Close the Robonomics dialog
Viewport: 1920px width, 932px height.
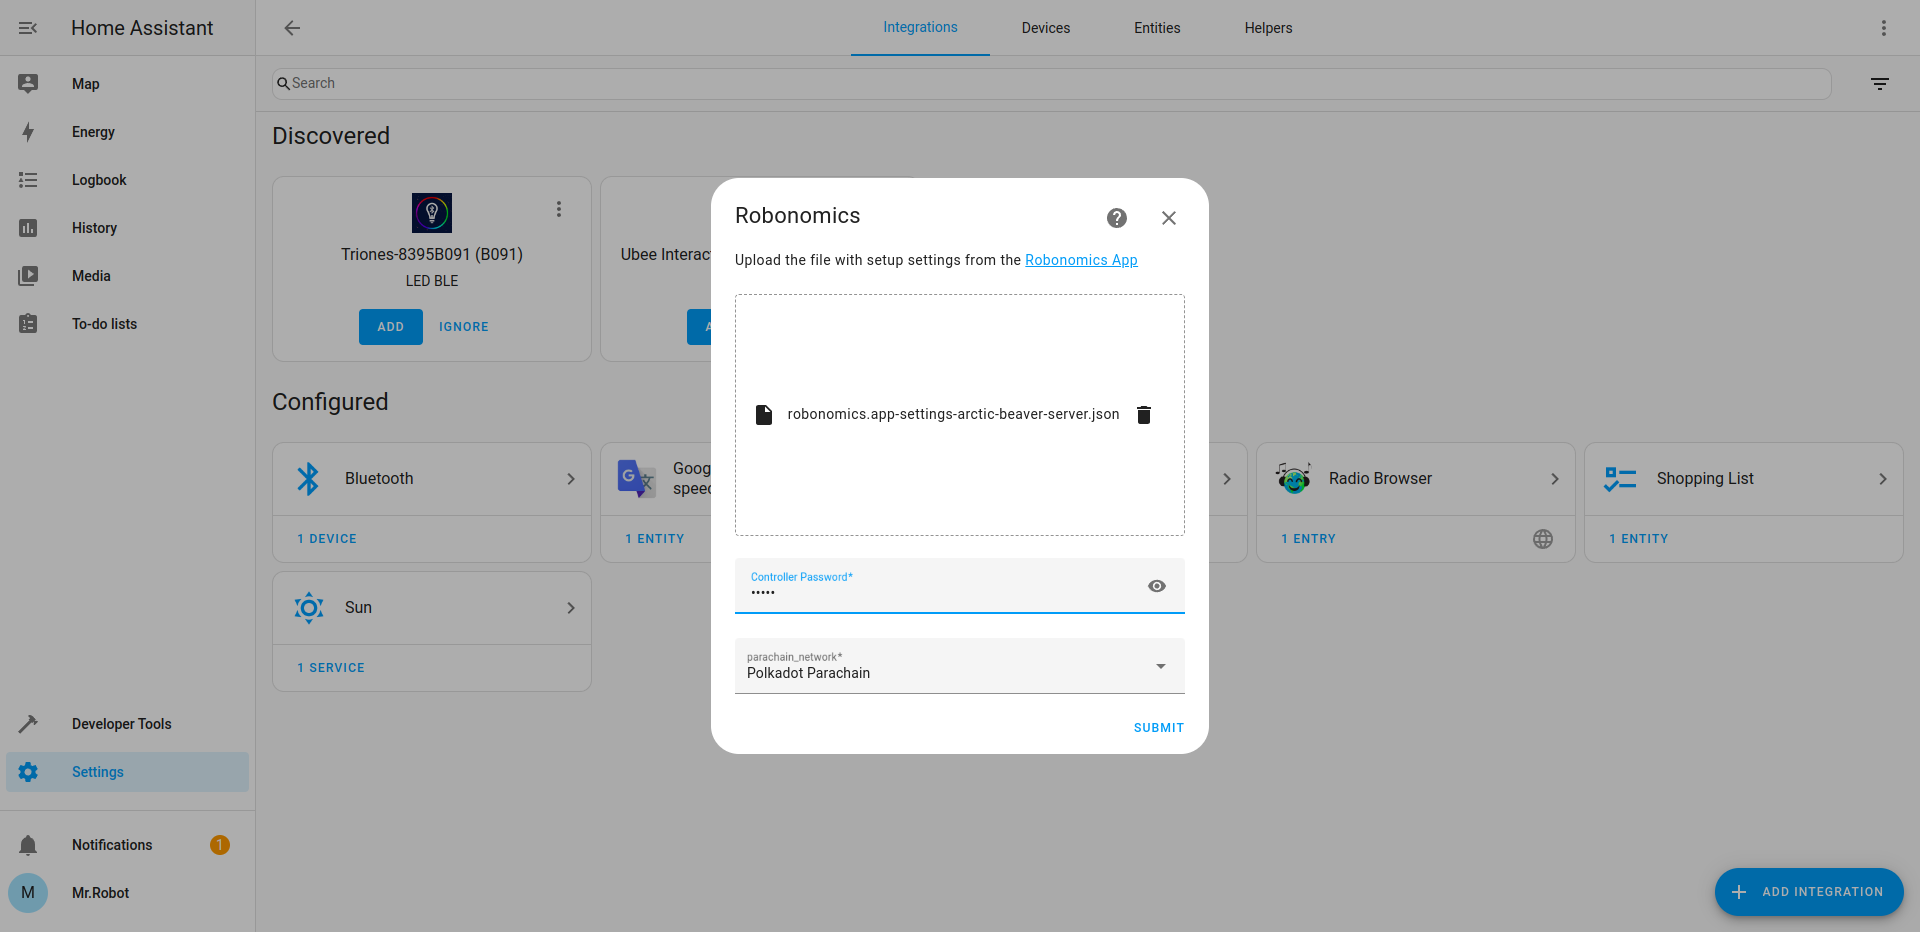point(1169,218)
